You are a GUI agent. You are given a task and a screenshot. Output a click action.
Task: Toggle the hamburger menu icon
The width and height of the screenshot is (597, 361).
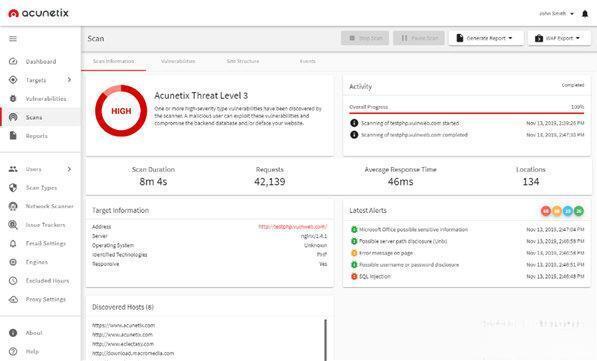pyautogui.click(x=13, y=38)
